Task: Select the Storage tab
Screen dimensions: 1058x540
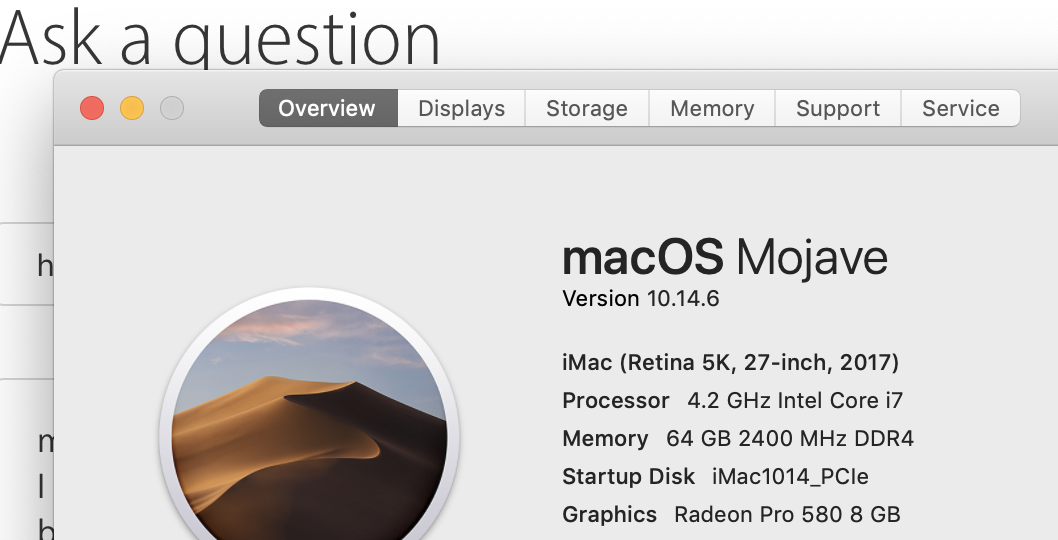Action: [x=586, y=108]
